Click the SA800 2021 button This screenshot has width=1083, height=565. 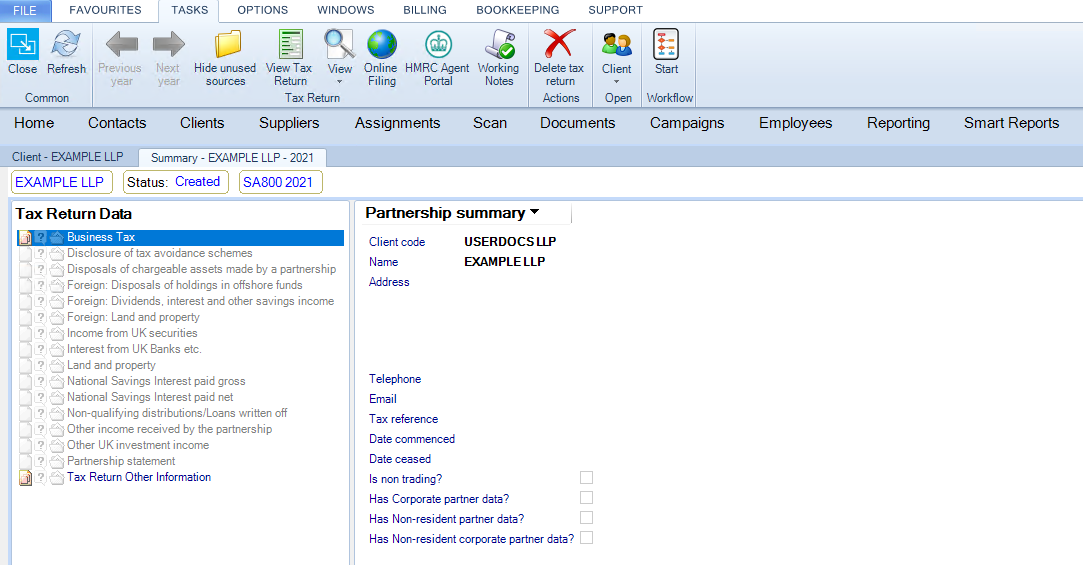tap(279, 182)
